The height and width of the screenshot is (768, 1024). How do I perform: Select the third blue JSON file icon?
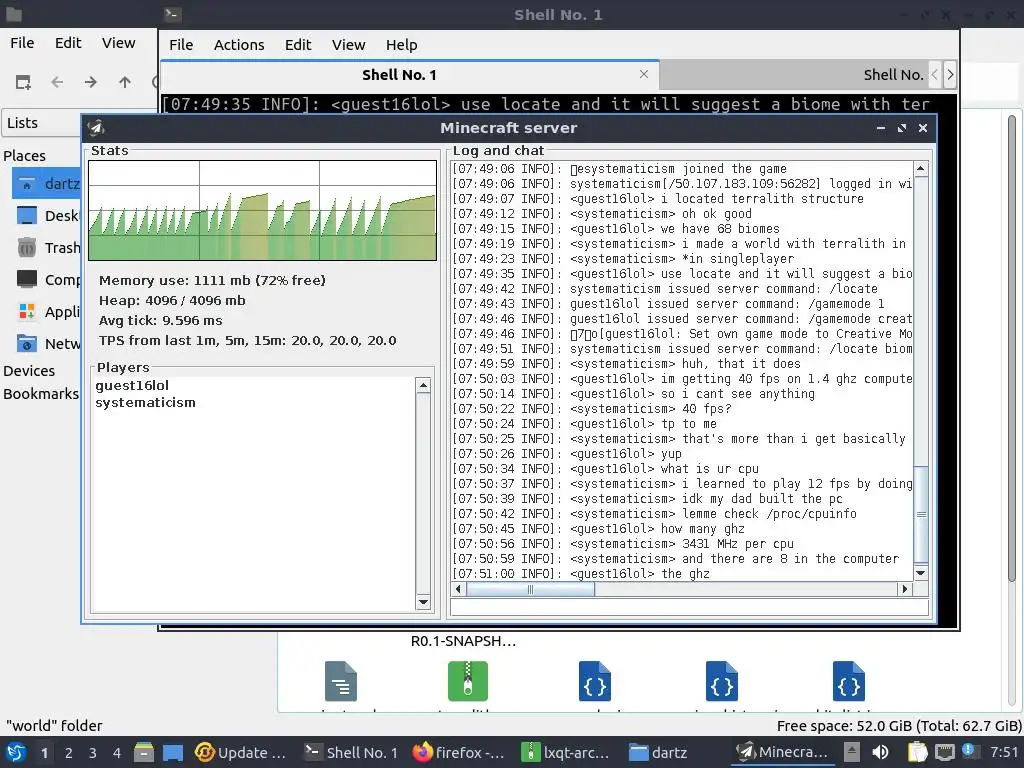849,681
